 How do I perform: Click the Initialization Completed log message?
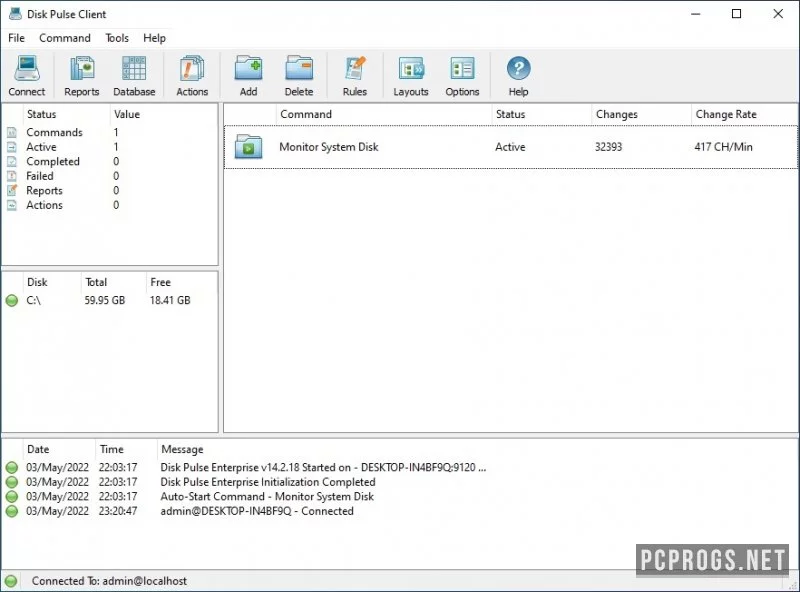[x=268, y=482]
